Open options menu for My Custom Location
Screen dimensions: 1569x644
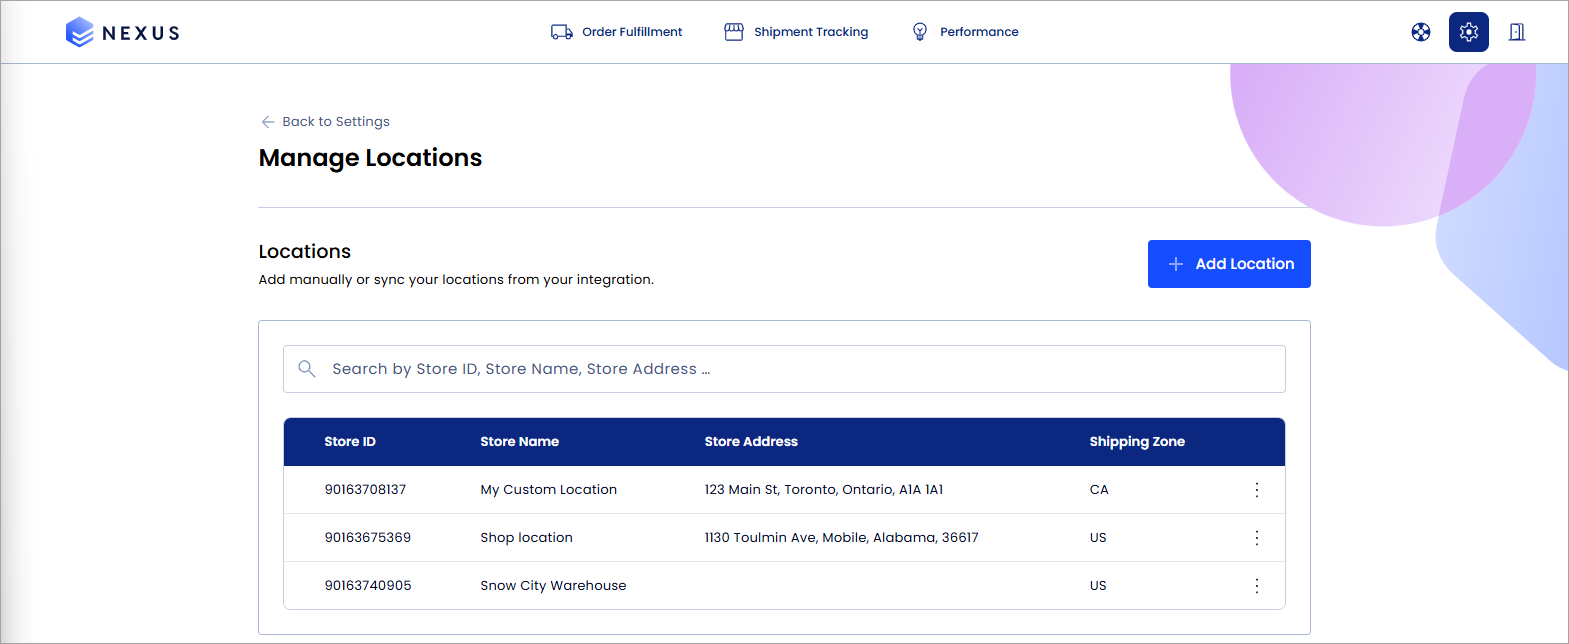[x=1257, y=490]
